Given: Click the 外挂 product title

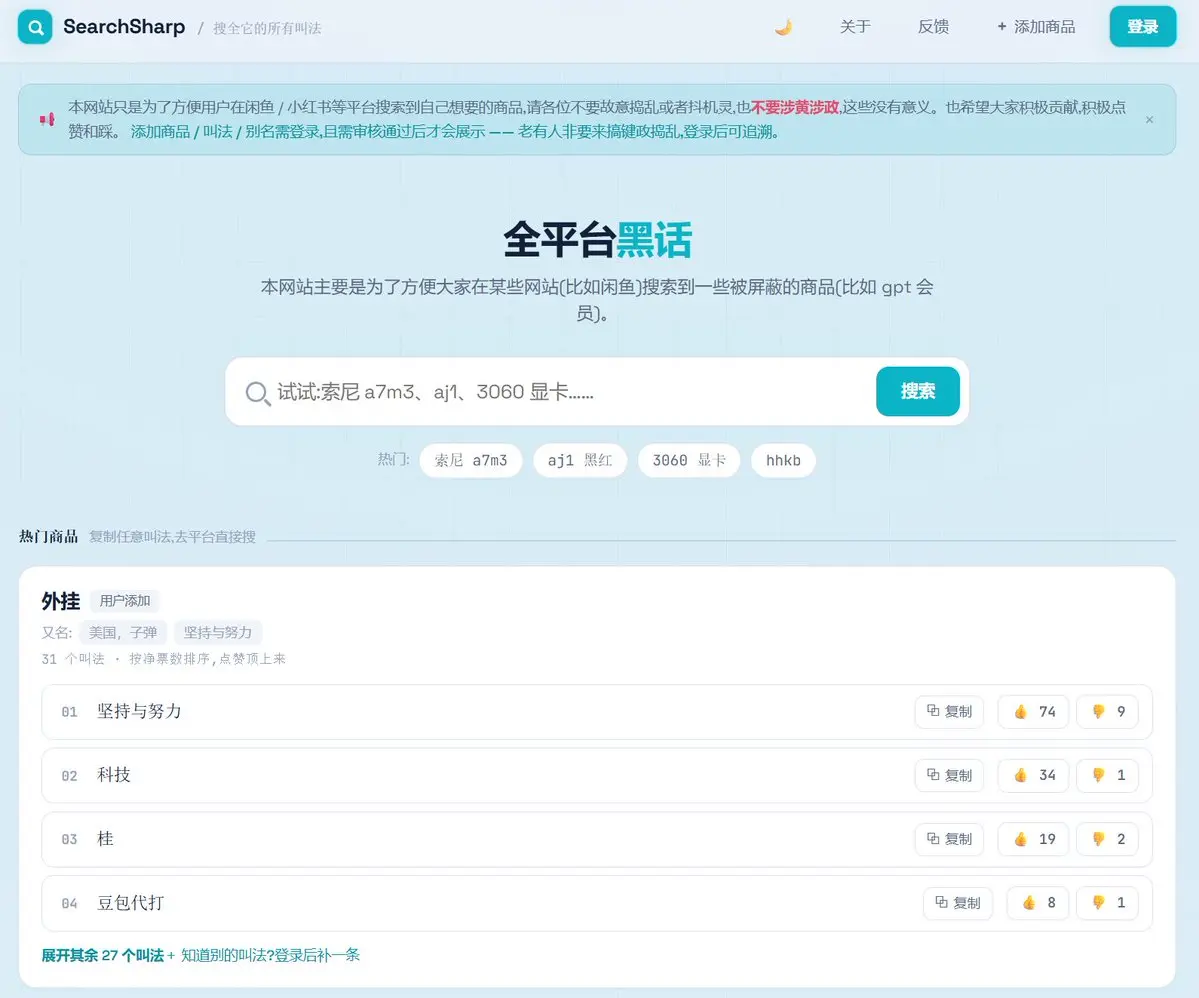Looking at the screenshot, I should (60, 601).
